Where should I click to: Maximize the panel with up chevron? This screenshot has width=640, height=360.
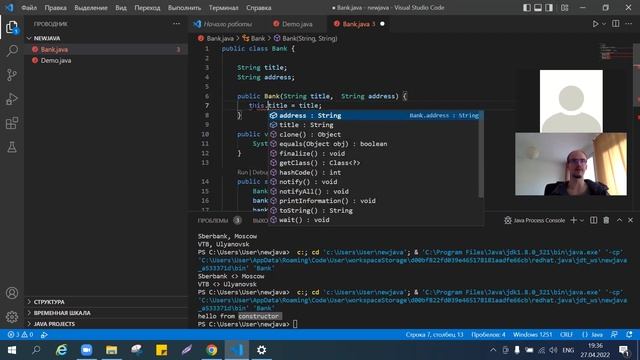click(x=619, y=220)
